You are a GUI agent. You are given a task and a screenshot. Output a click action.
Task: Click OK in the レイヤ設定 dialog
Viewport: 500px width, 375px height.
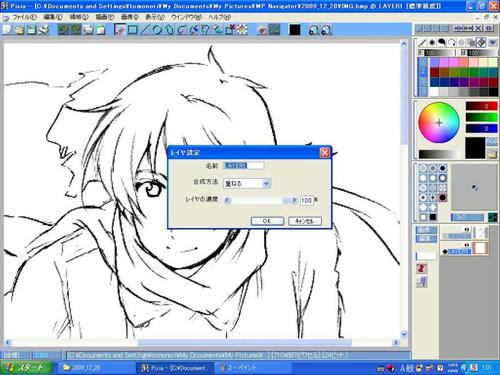coord(267,221)
